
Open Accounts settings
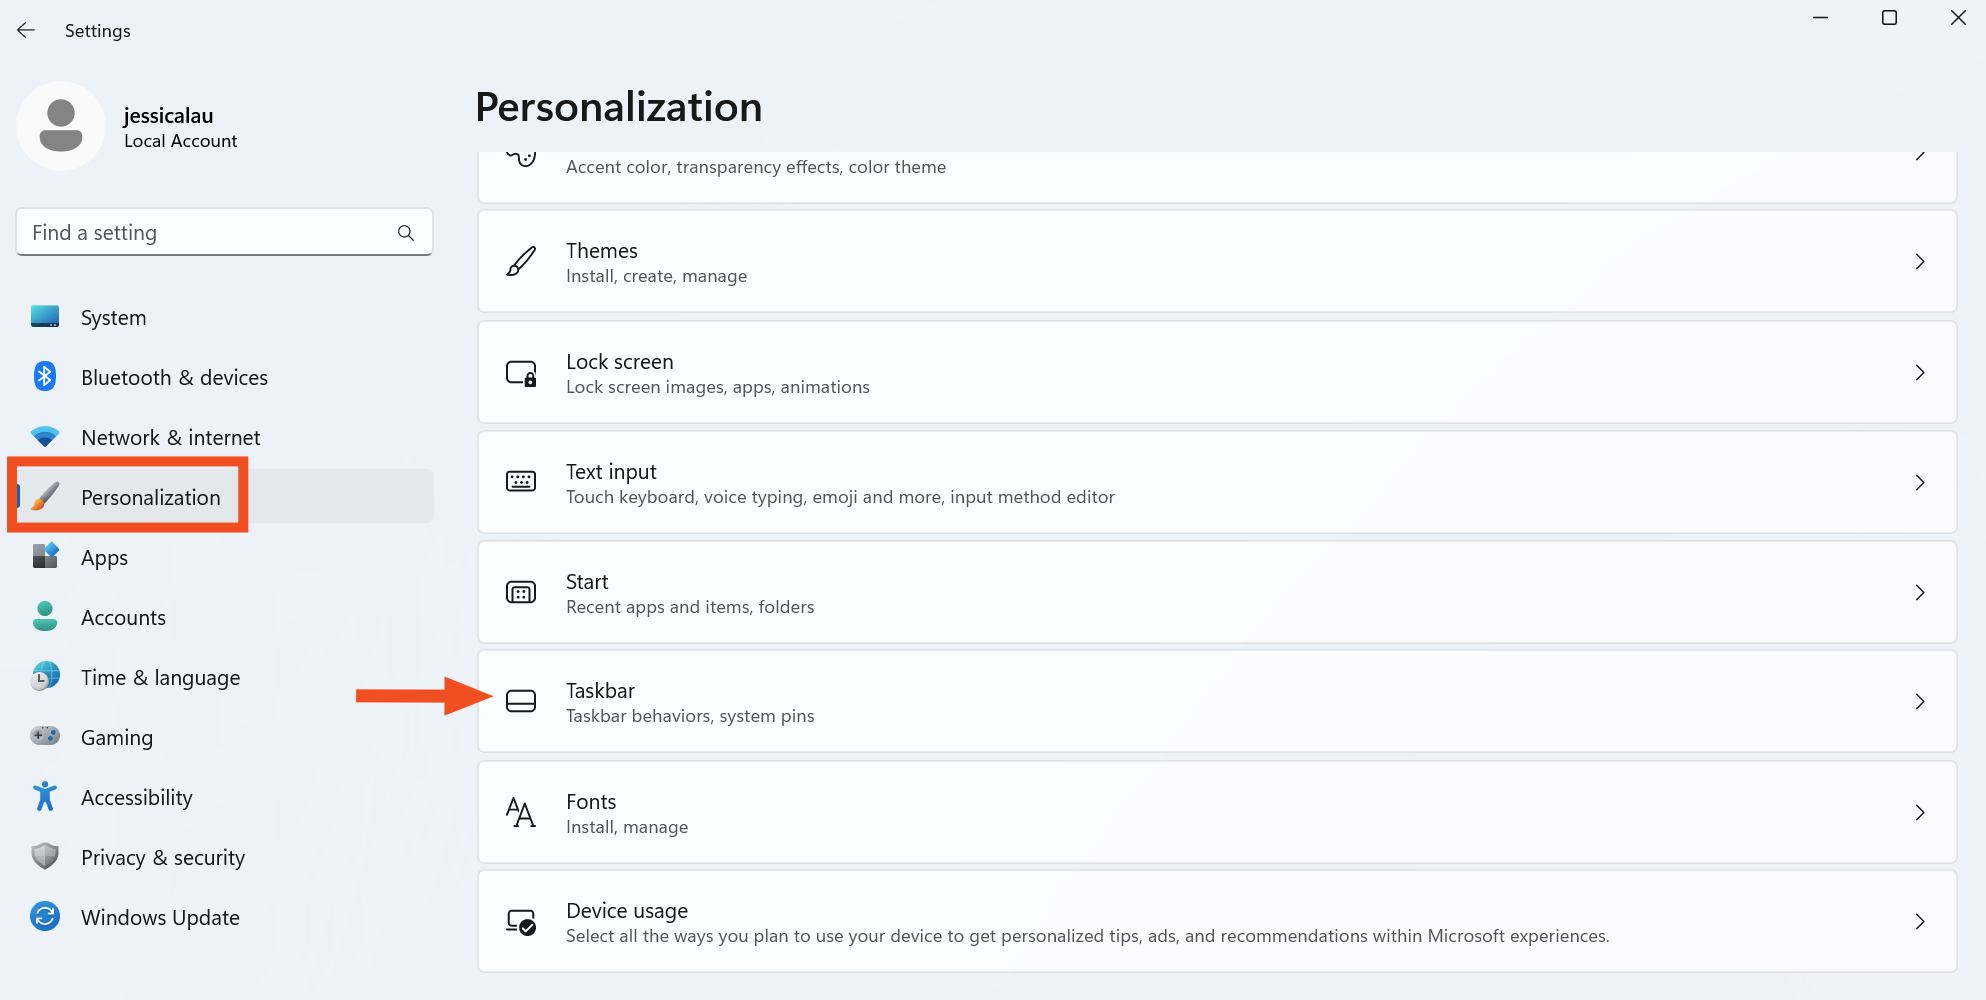[x=225, y=617]
